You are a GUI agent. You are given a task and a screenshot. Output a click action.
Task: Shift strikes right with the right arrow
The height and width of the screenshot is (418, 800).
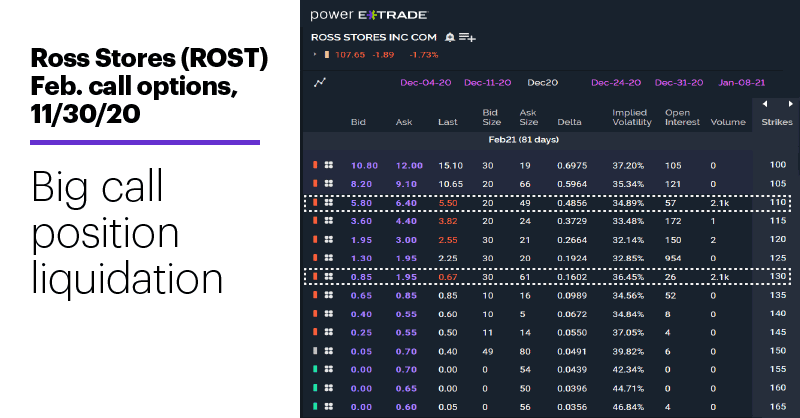click(790, 104)
